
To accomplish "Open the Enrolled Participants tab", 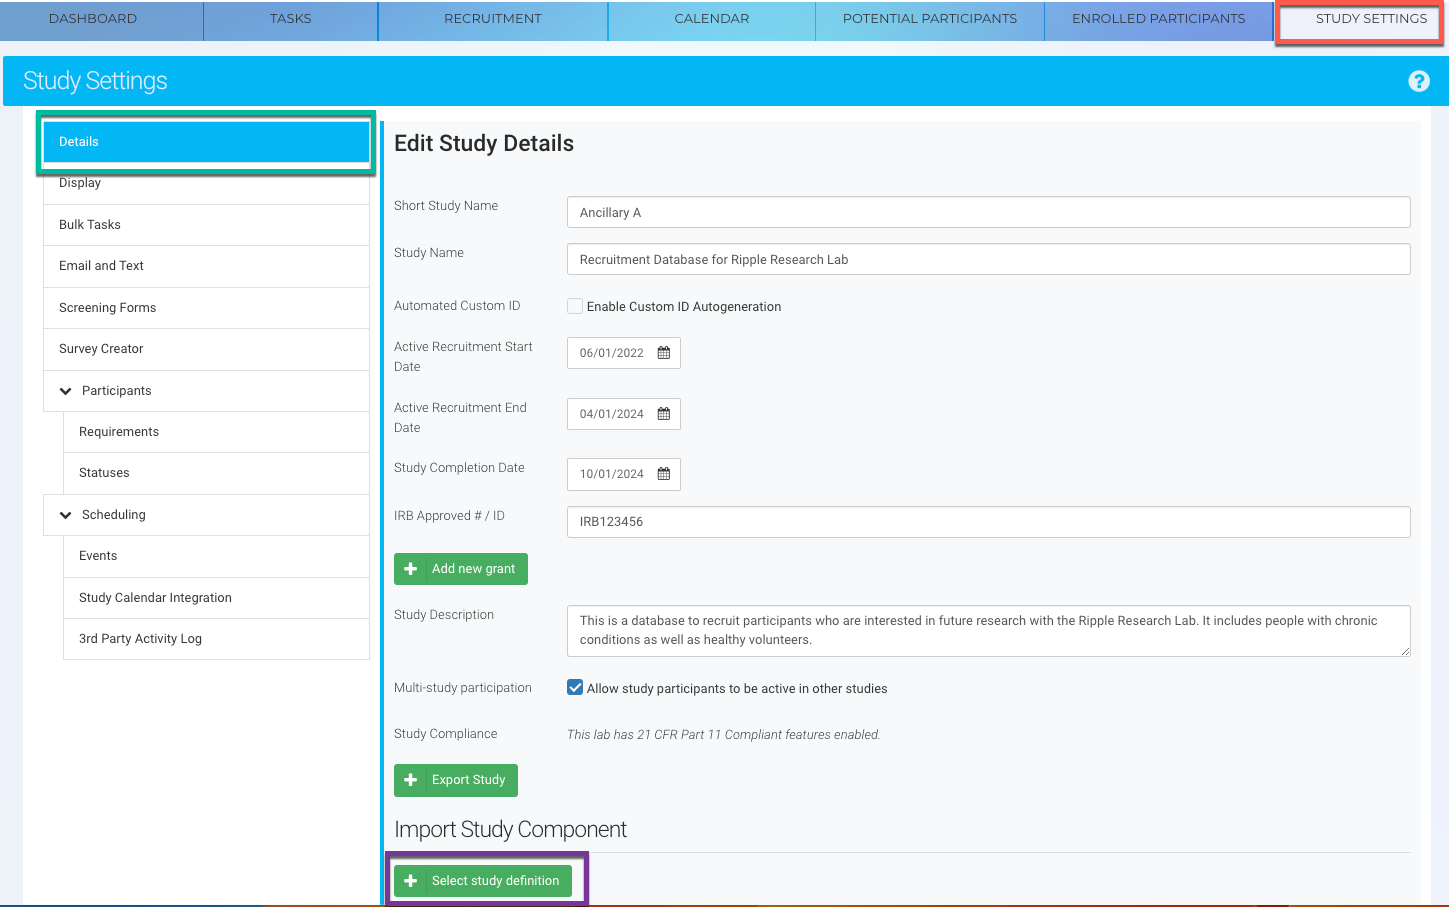I will tap(1158, 19).
